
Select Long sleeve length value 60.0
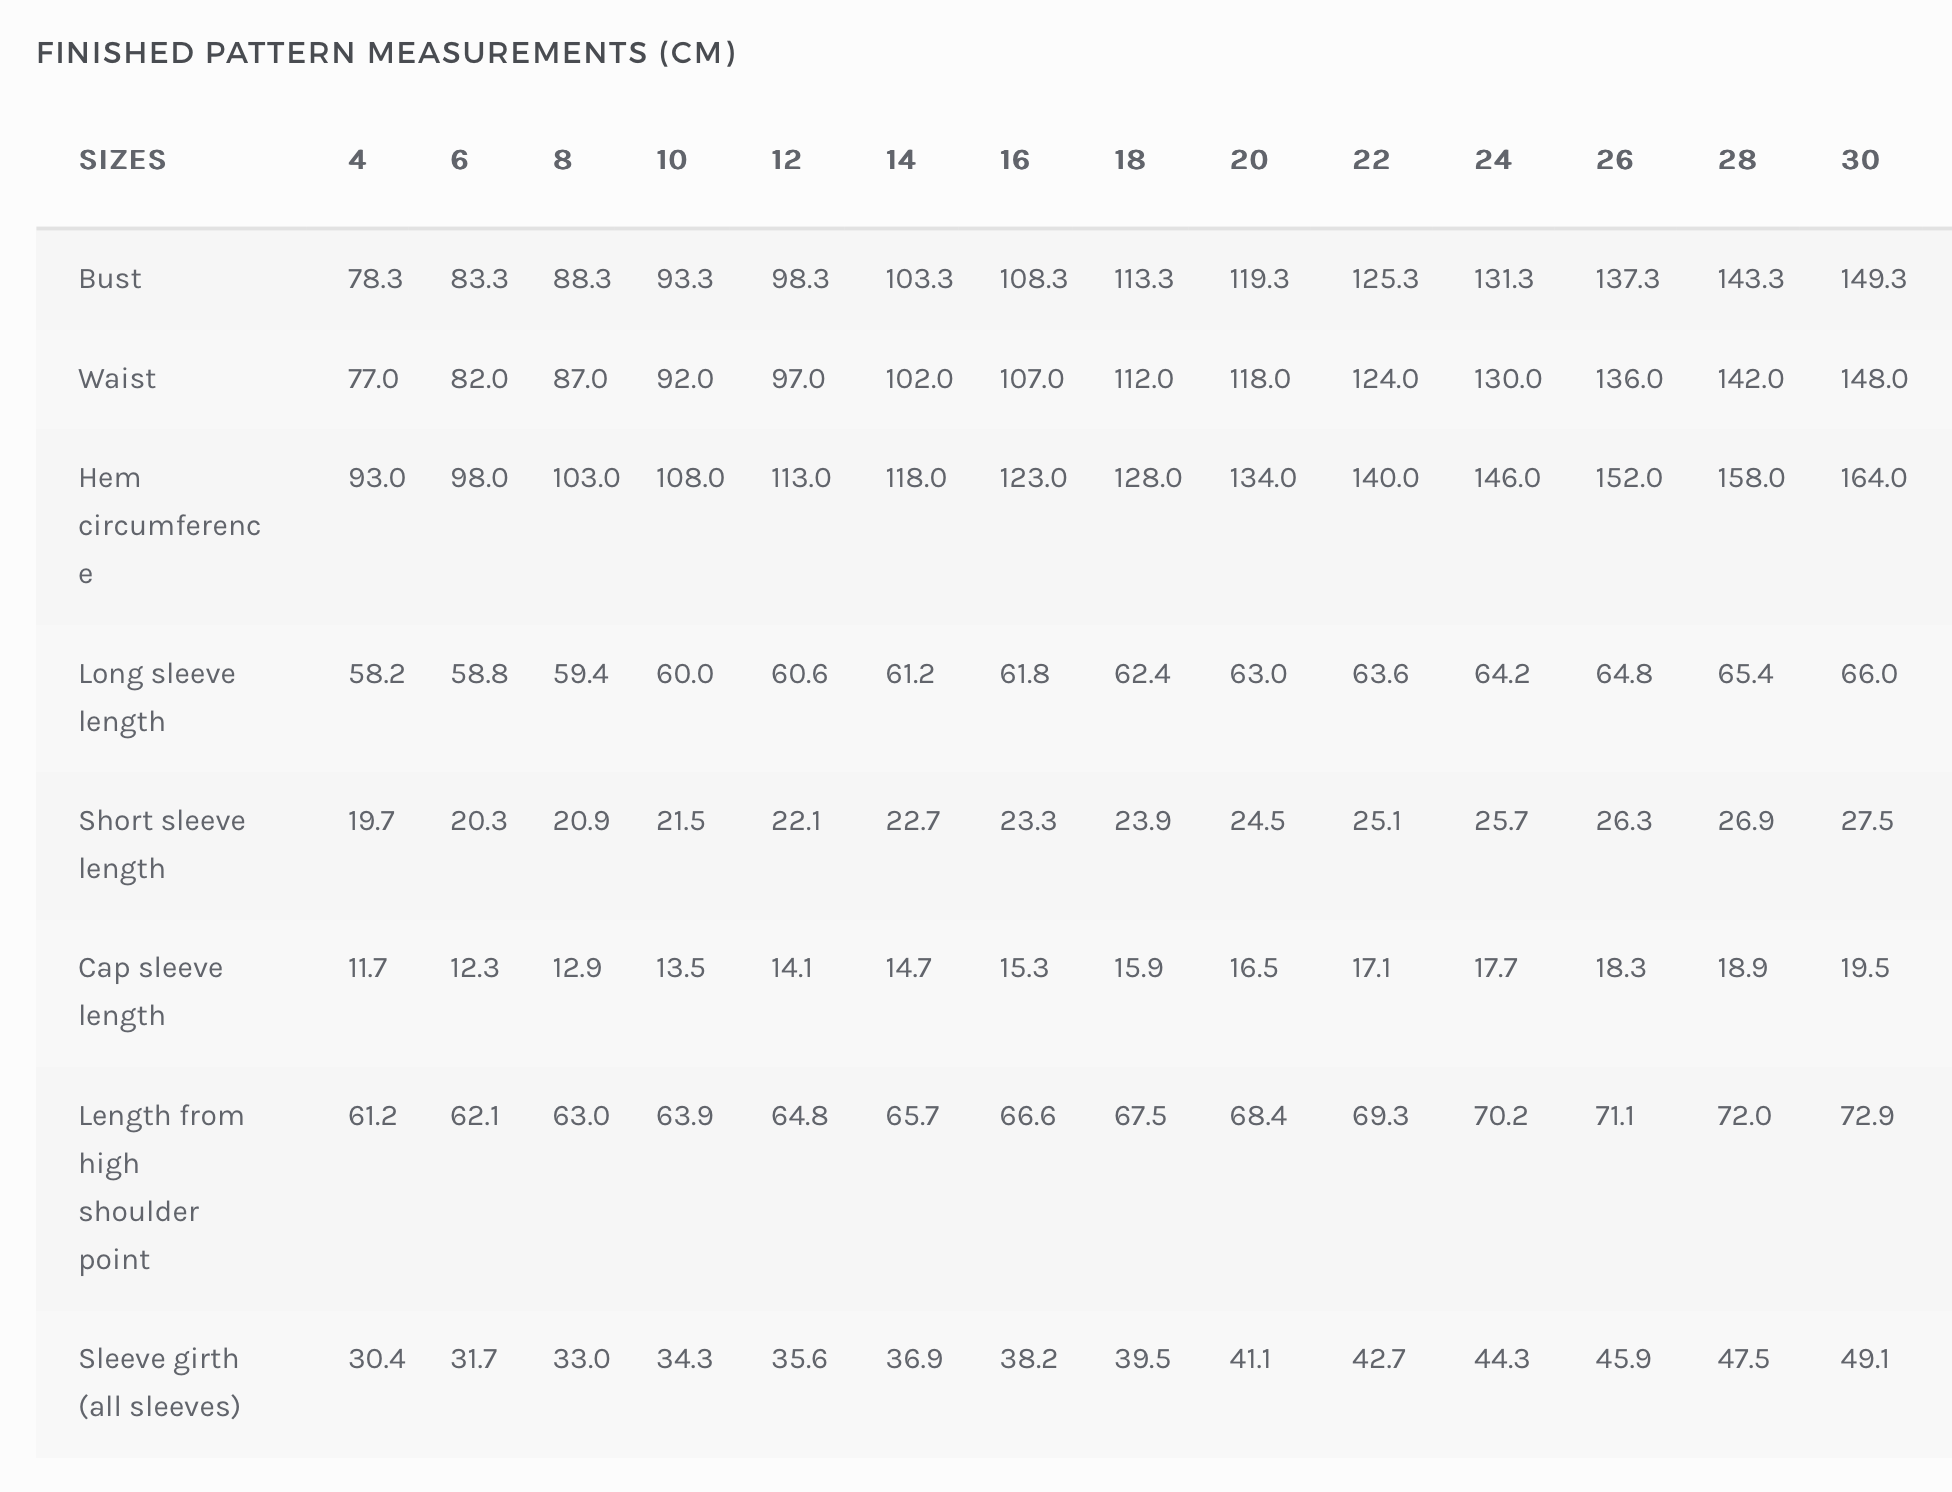685,674
